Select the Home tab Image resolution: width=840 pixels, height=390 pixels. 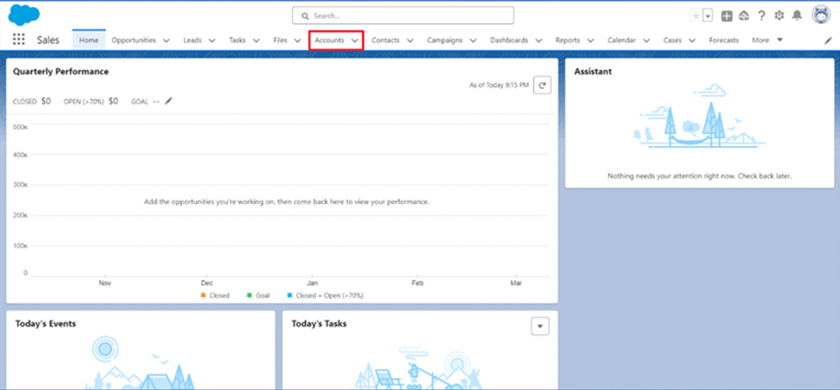[x=89, y=40]
